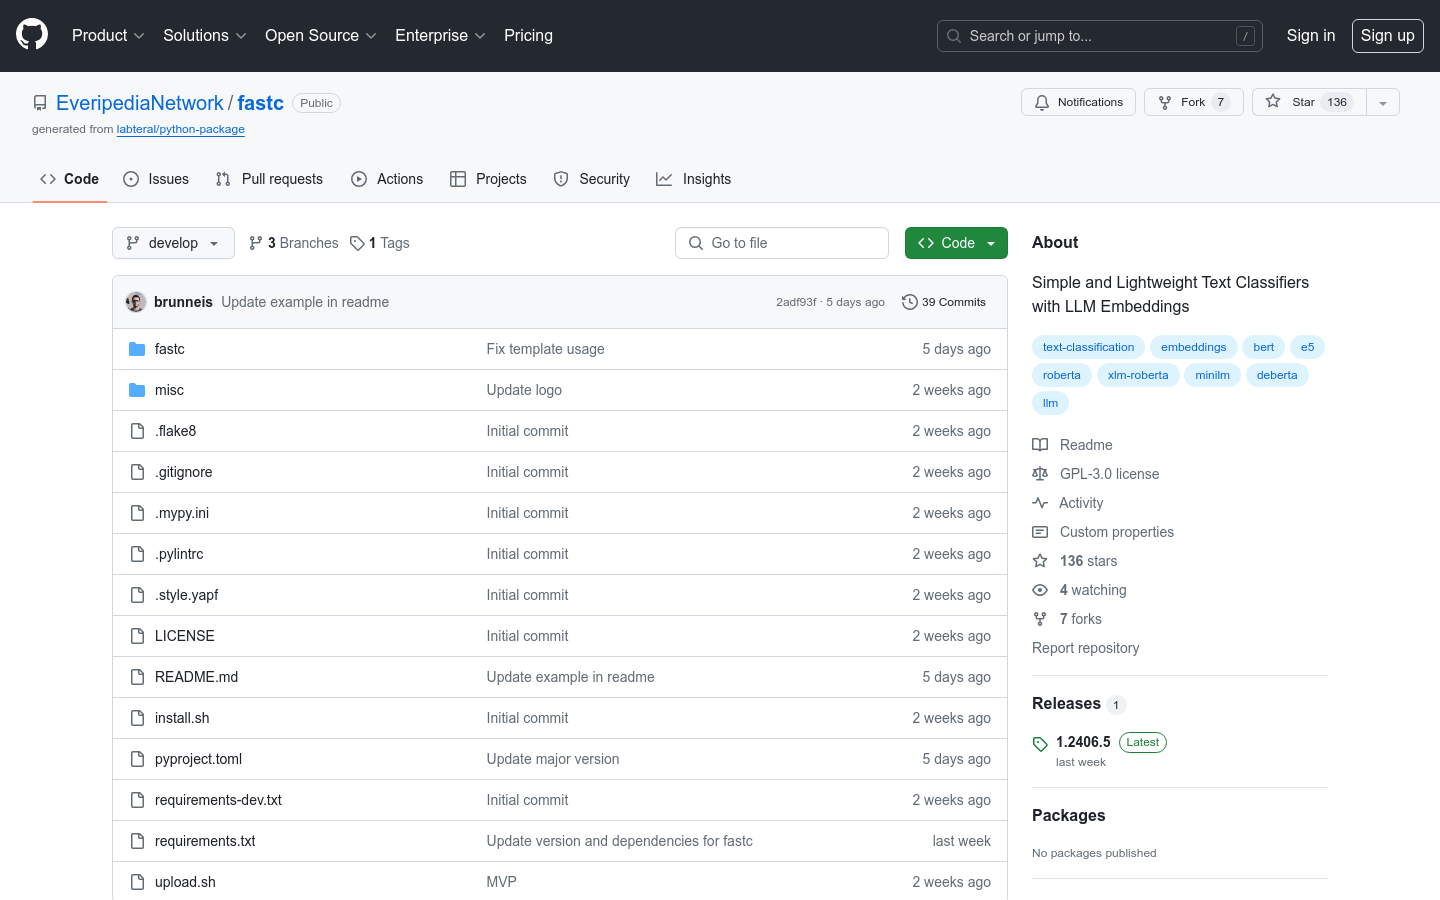Expand the Enterprise menu

[x=440, y=35]
